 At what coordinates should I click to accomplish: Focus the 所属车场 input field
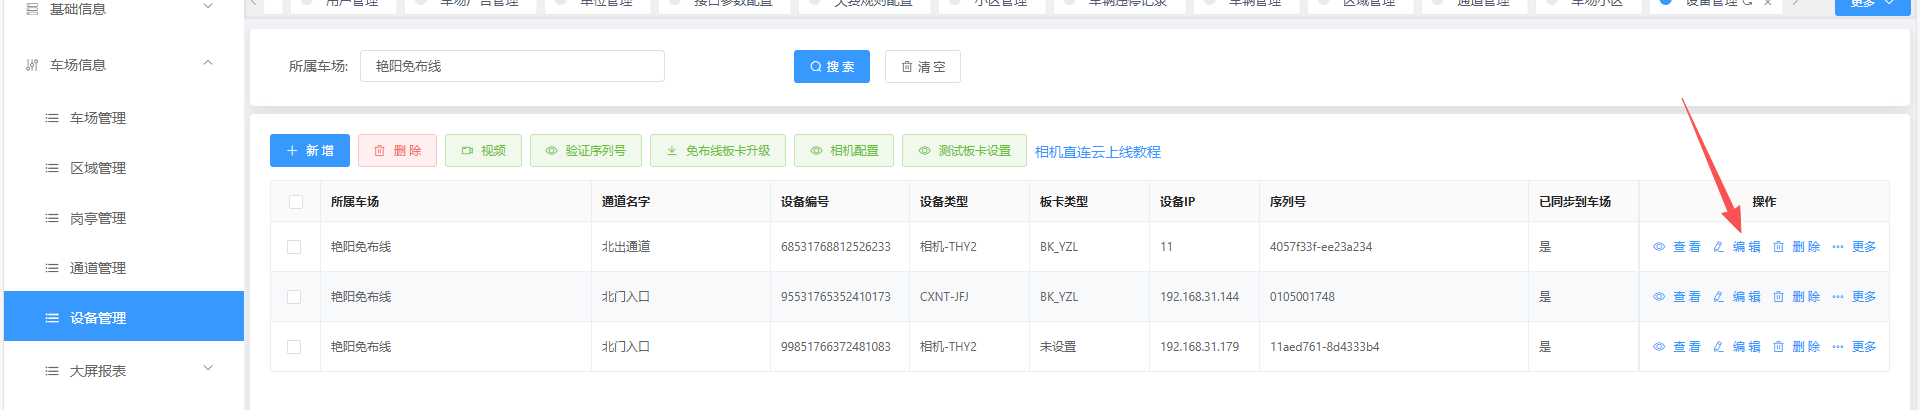point(512,66)
